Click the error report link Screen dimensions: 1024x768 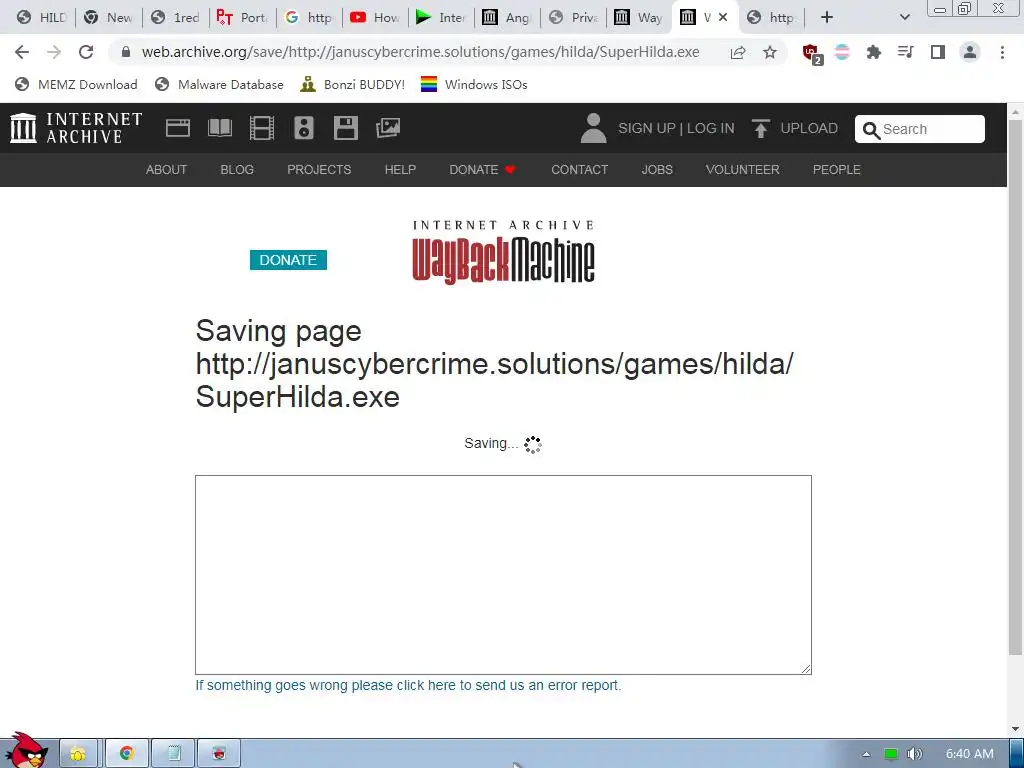(408, 685)
